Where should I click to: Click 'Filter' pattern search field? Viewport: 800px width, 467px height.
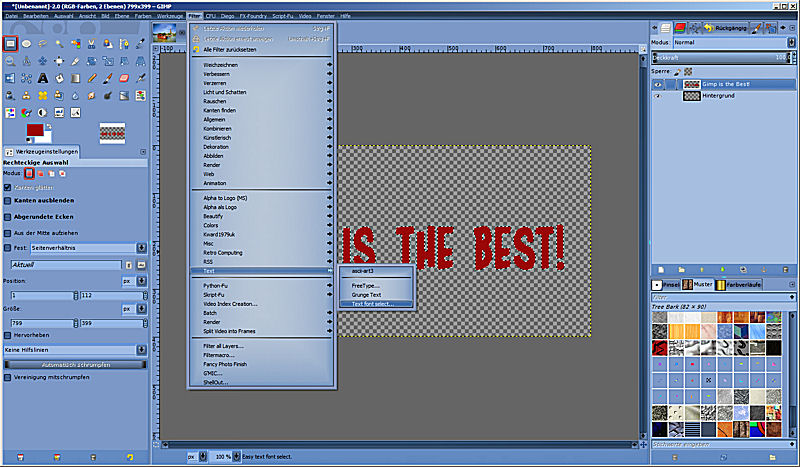pyautogui.click(x=723, y=297)
